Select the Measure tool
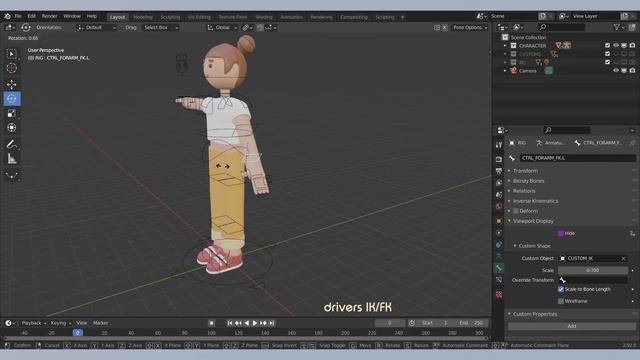640x360 pixels. pyautogui.click(x=11, y=158)
